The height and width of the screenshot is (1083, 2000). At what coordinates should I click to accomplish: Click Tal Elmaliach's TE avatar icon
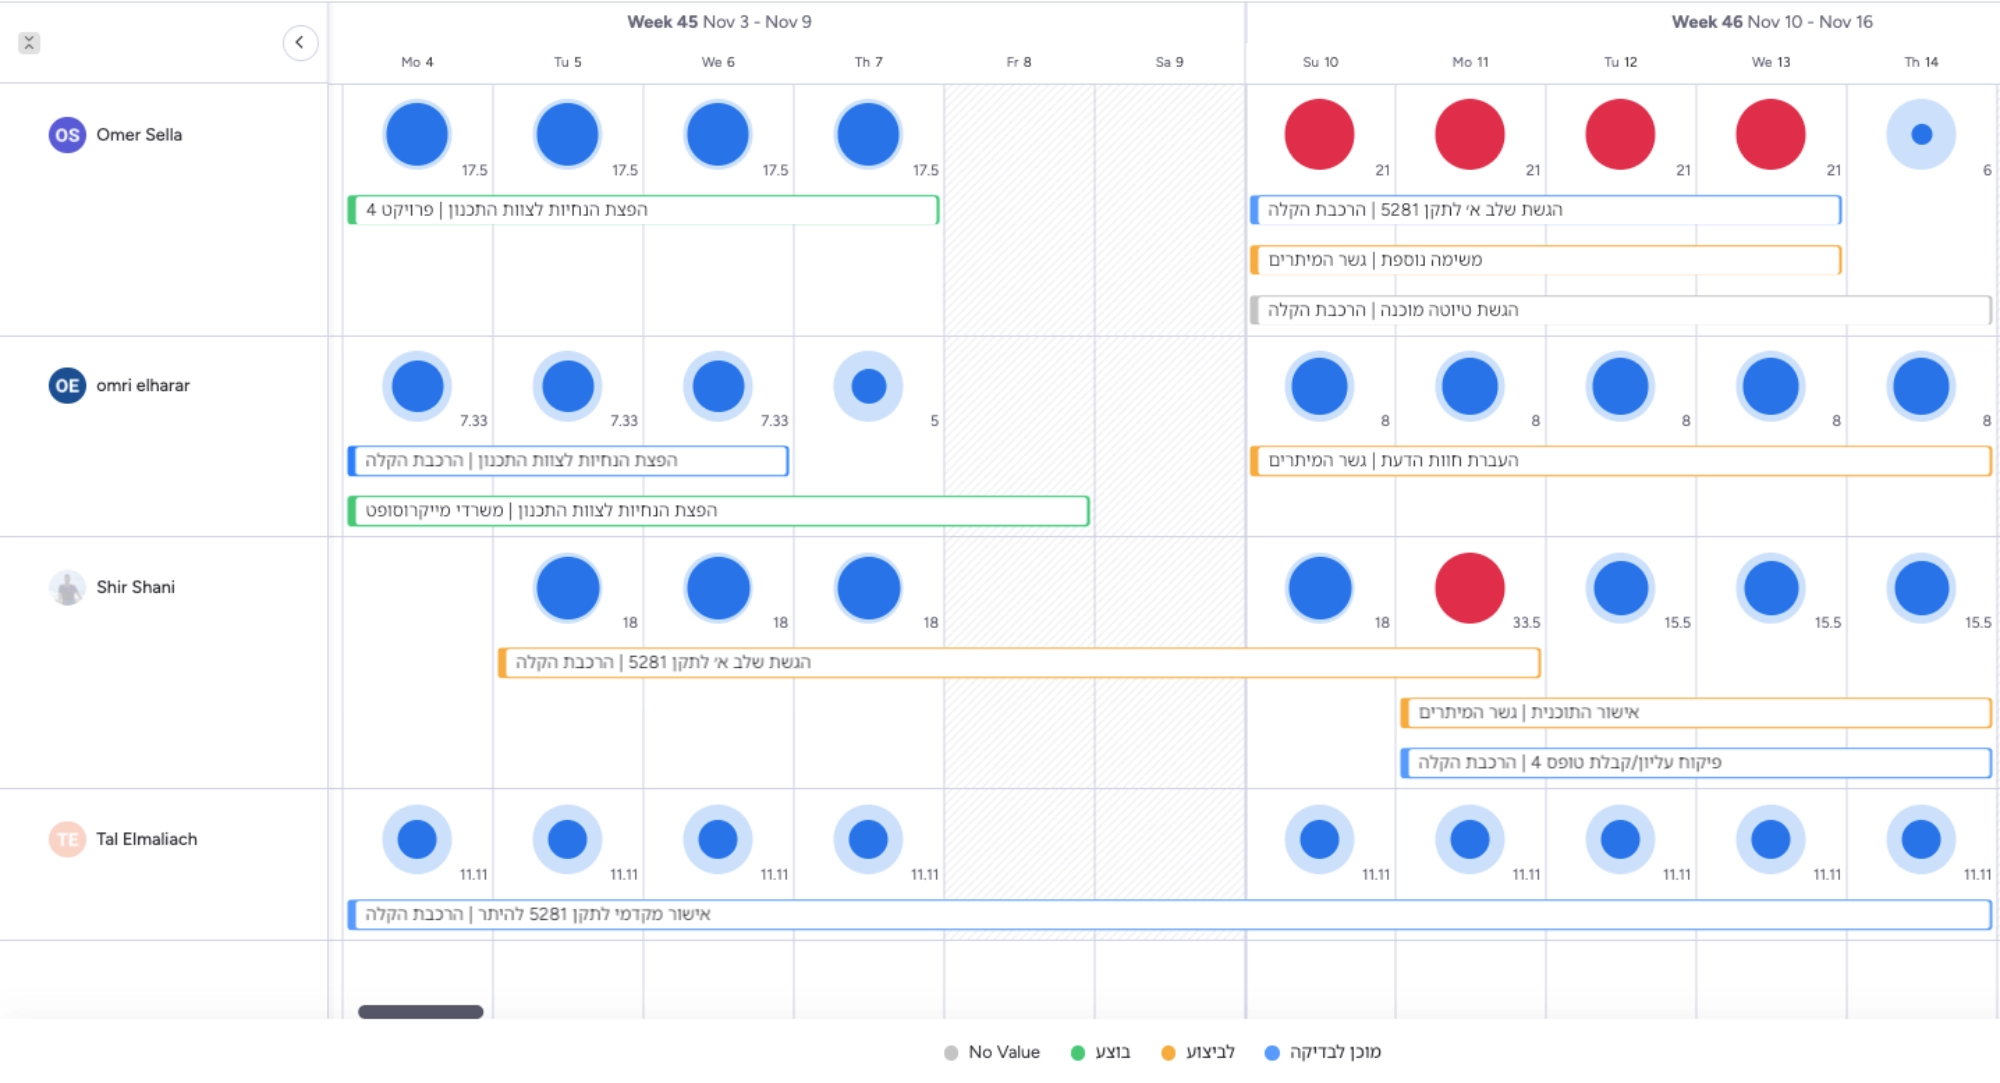[x=67, y=840]
